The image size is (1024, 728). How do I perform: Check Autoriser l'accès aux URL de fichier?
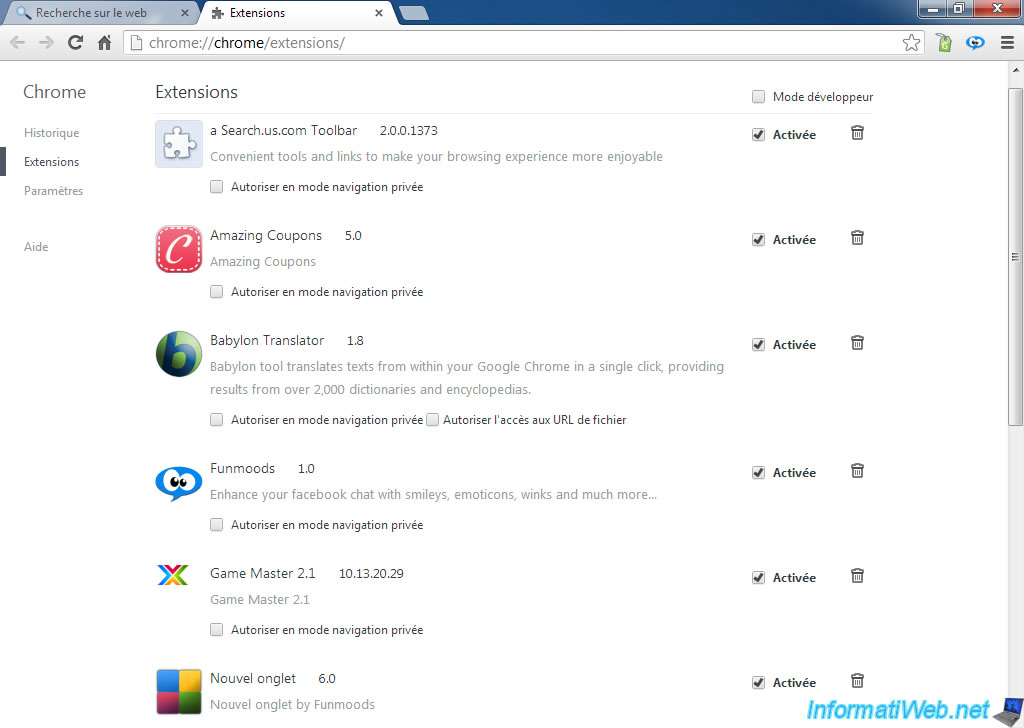tap(432, 420)
